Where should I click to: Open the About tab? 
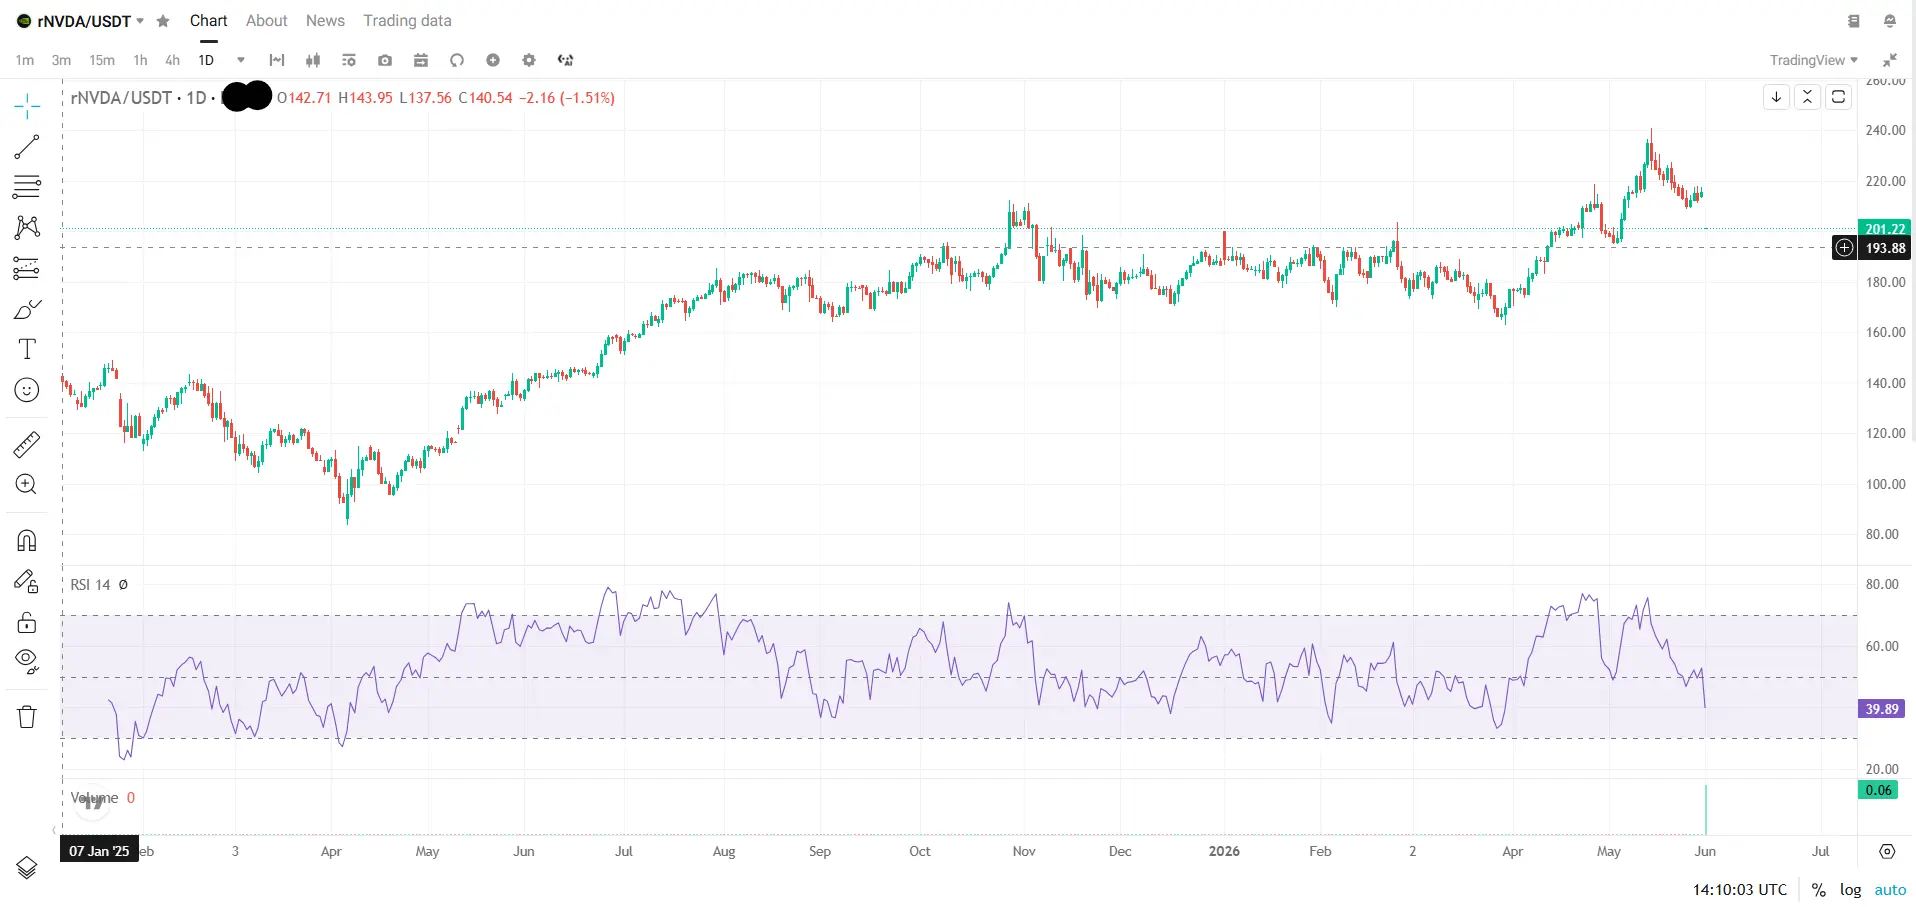coord(267,21)
